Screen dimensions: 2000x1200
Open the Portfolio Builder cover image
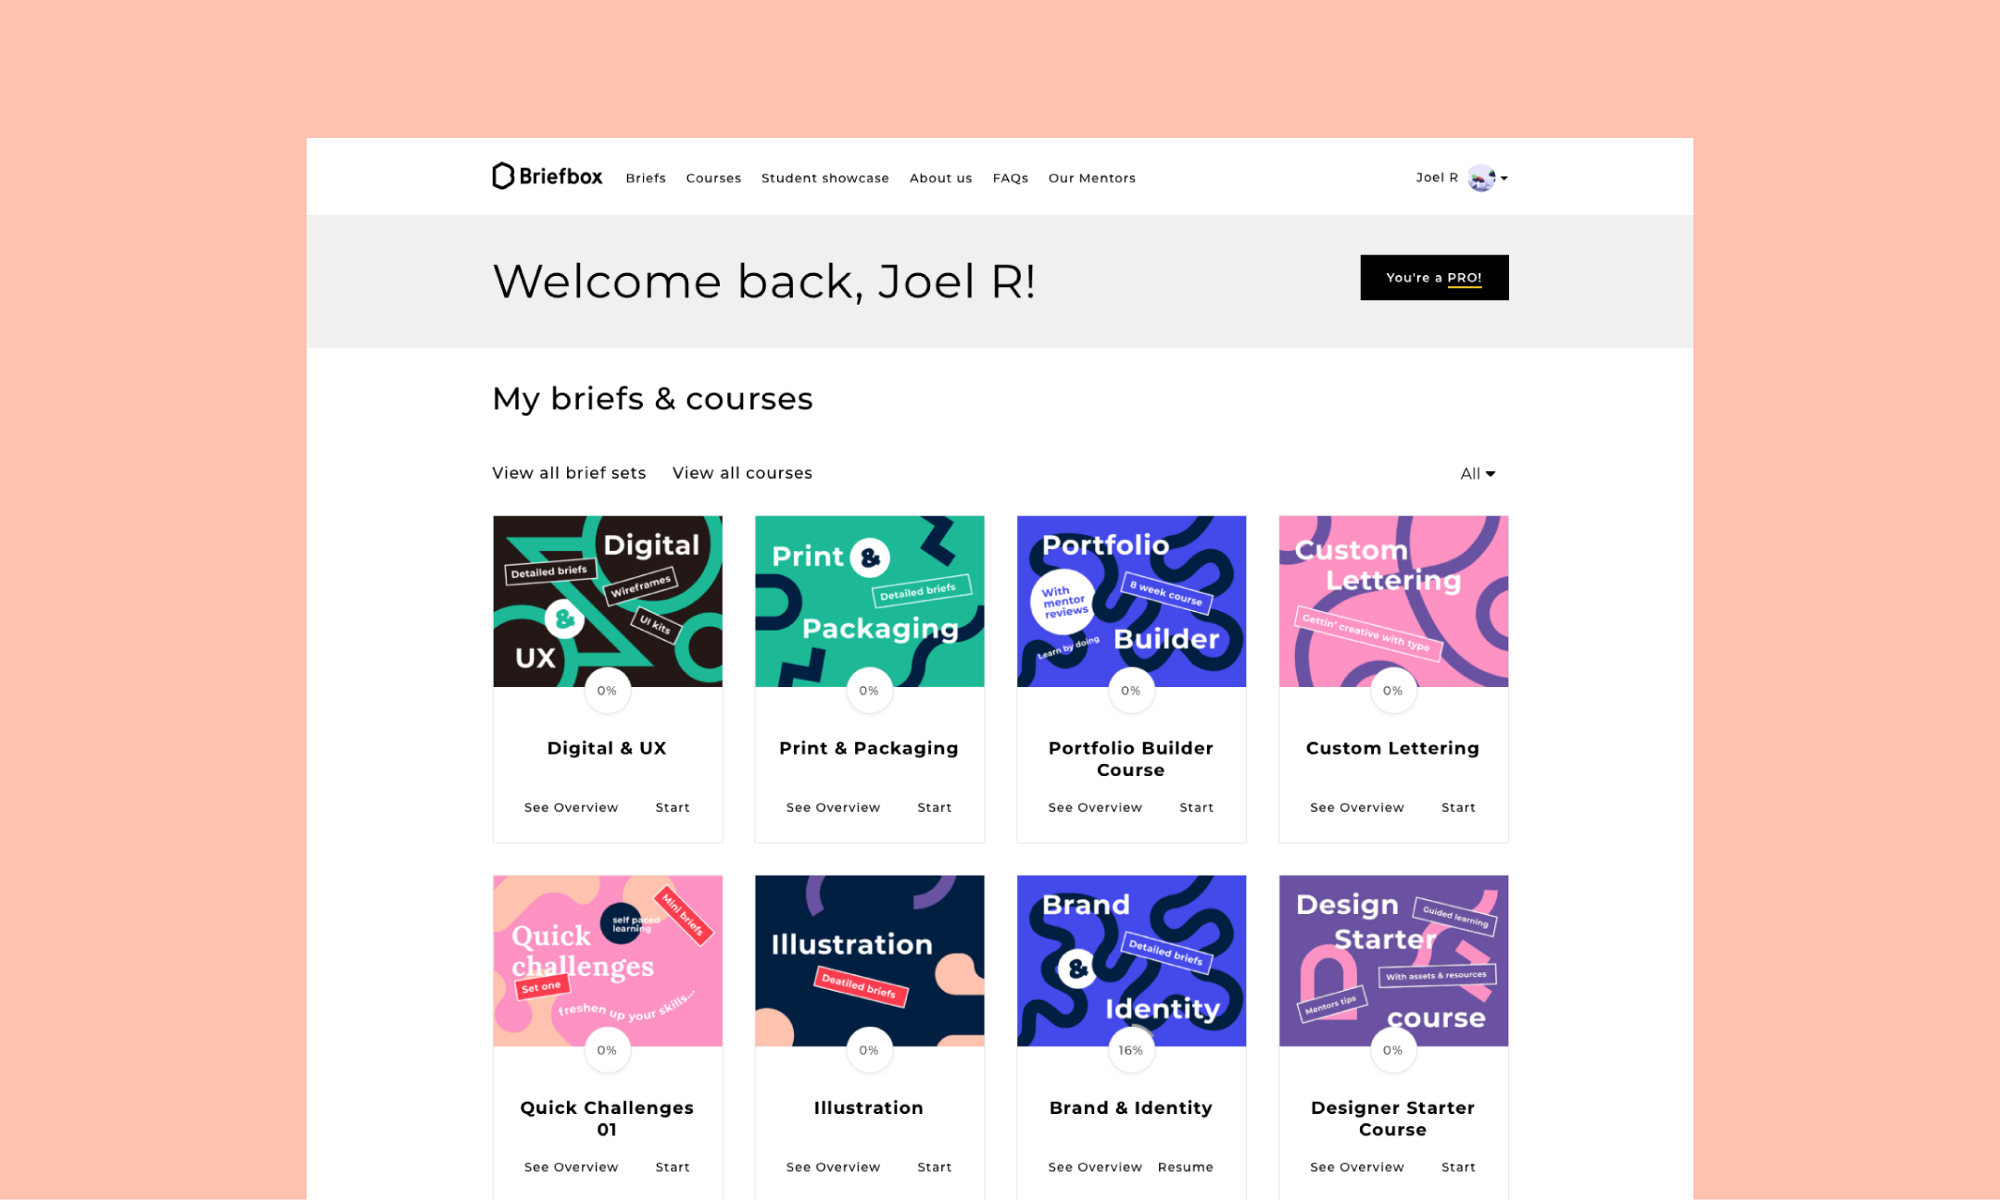1132,601
